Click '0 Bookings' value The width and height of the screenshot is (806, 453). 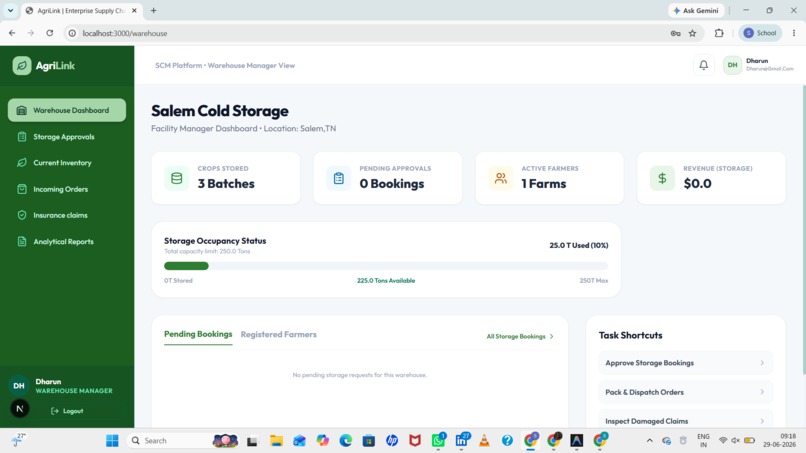pyautogui.click(x=392, y=184)
